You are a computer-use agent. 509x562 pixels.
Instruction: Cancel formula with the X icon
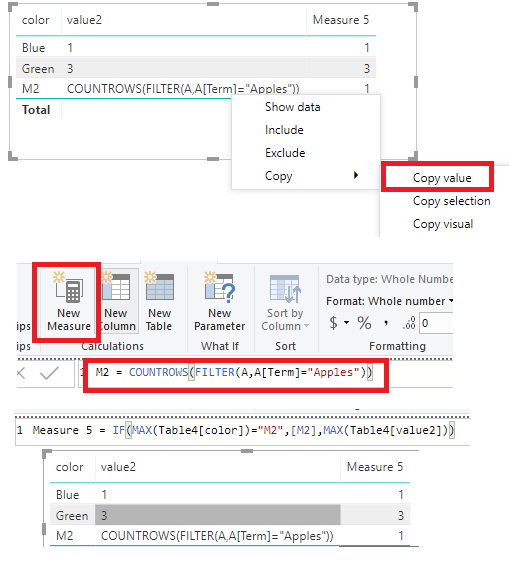22,373
